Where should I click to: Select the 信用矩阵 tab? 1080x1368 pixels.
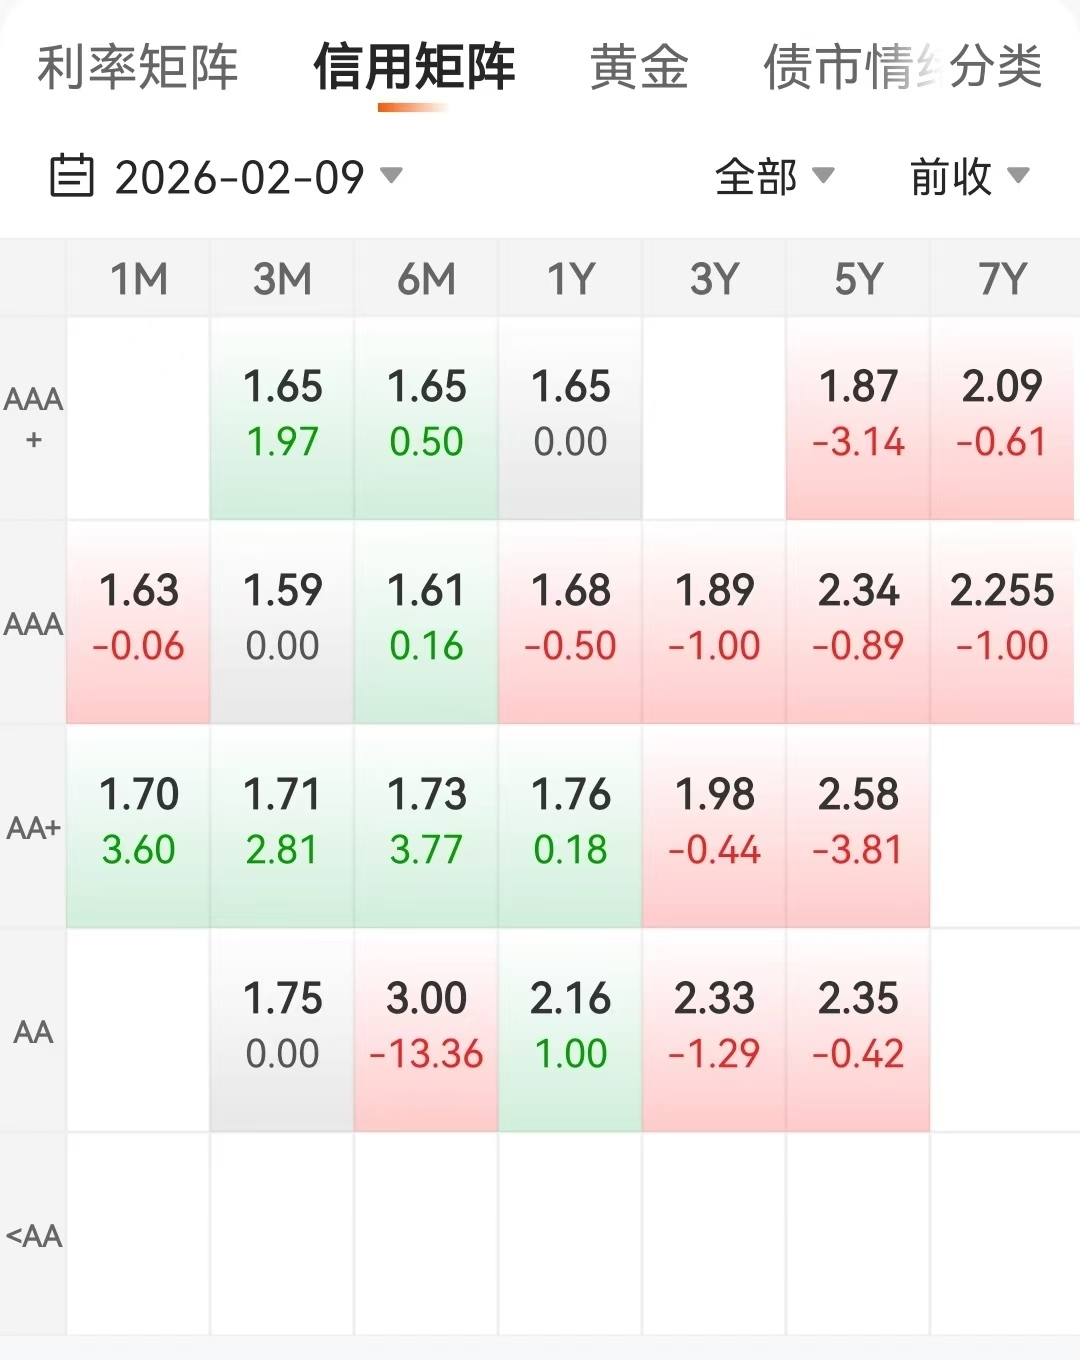click(414, 68)
